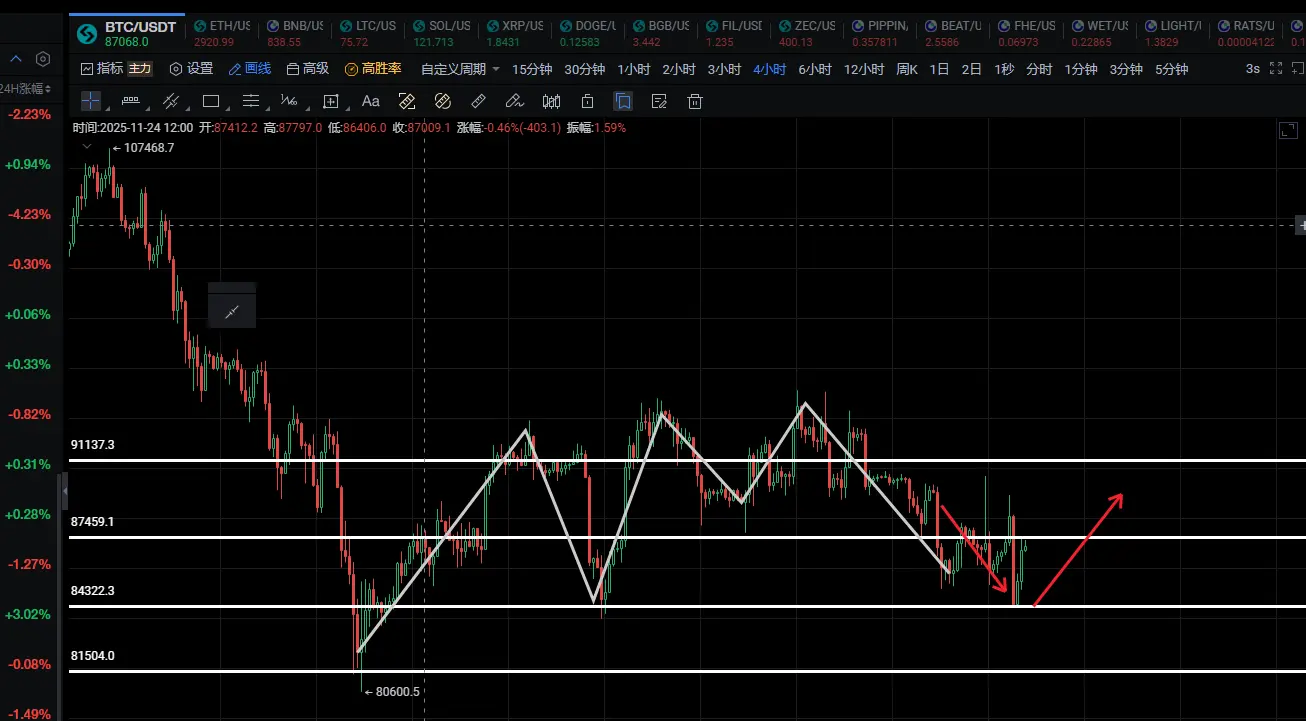Screen dimensions: 1306x721
Task: Click the +3.02% row in left list
Action: coord(28,614)
